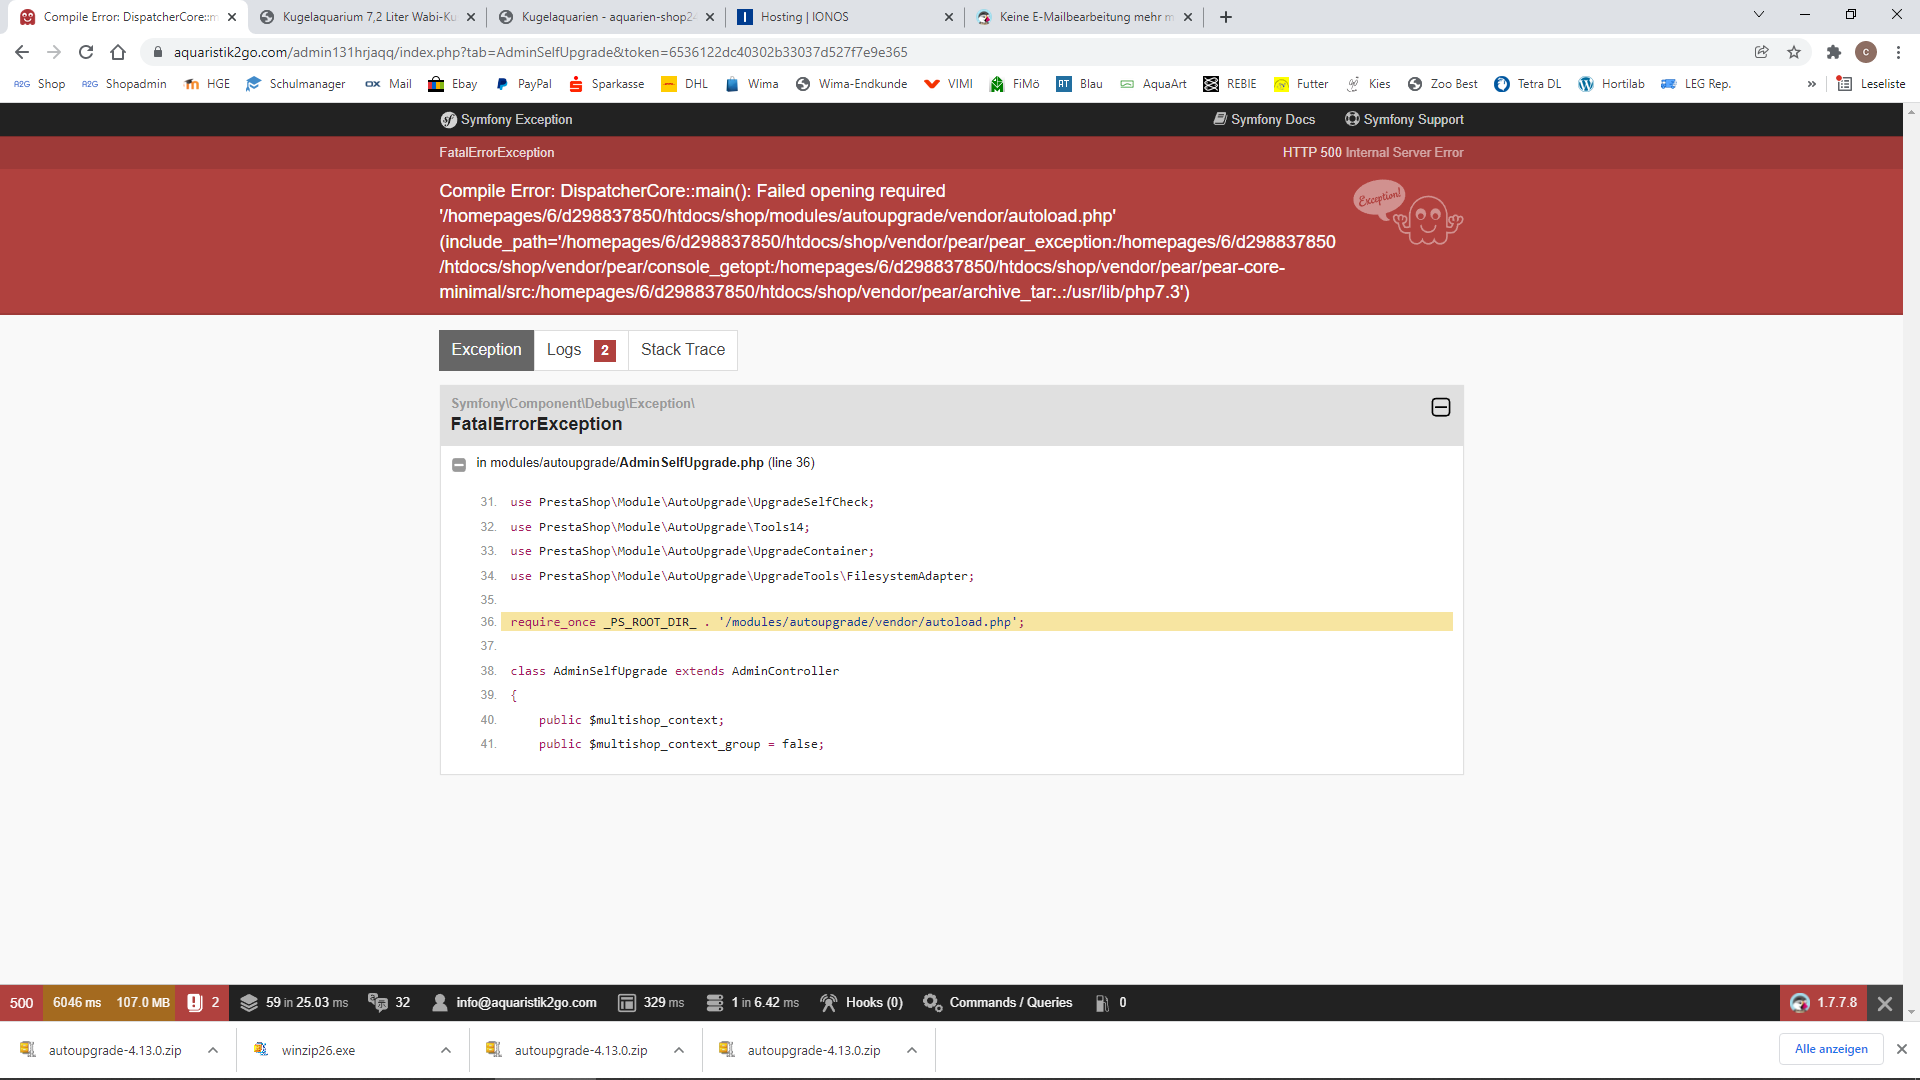This screenshot has height=1080, width=1920.
Task: Close the Symfony debug toolbar
Action: 1885,1003
